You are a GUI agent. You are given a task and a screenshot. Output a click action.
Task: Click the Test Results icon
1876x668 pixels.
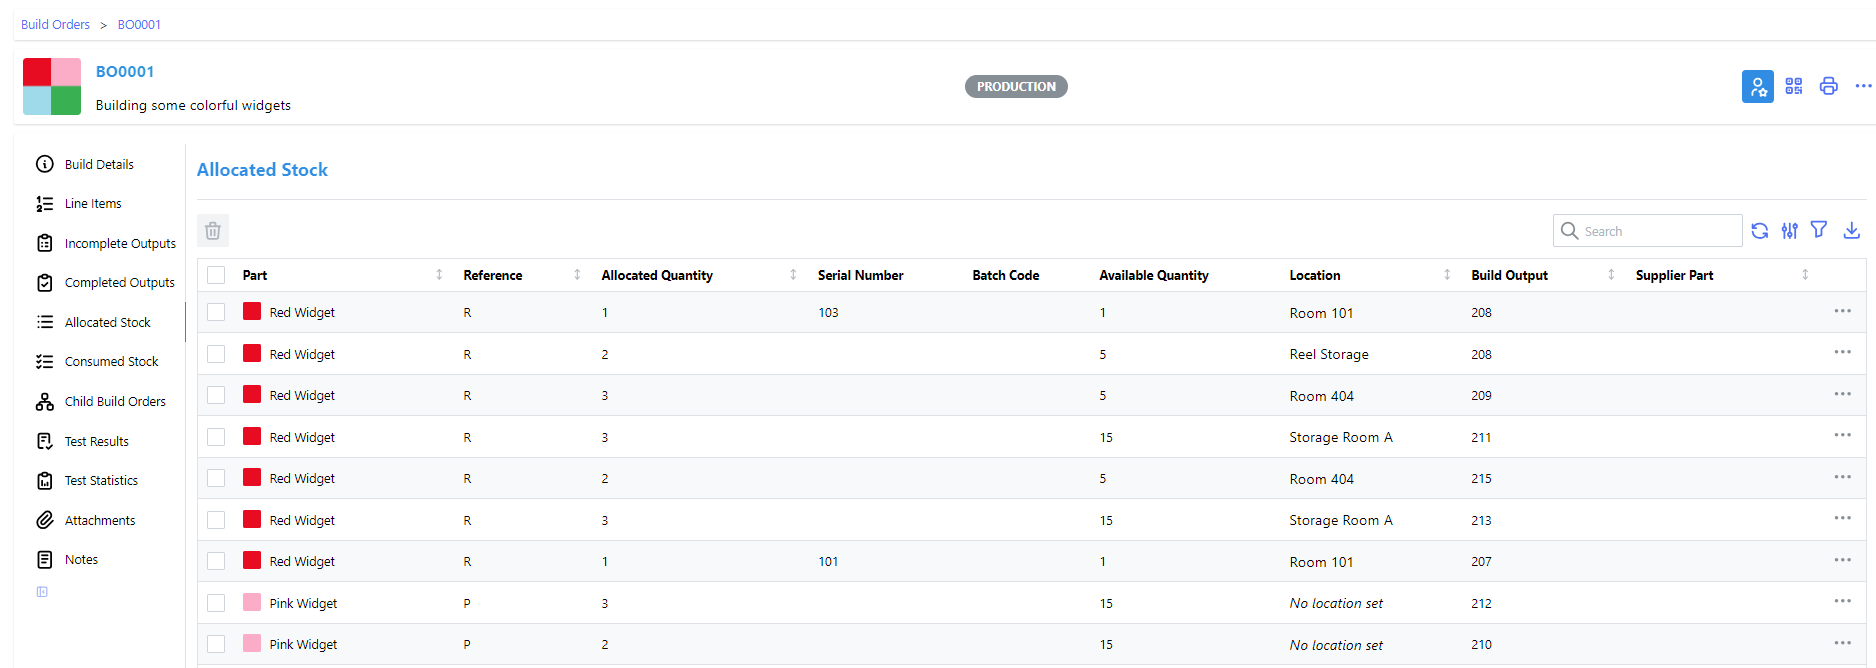coord(45,441)
